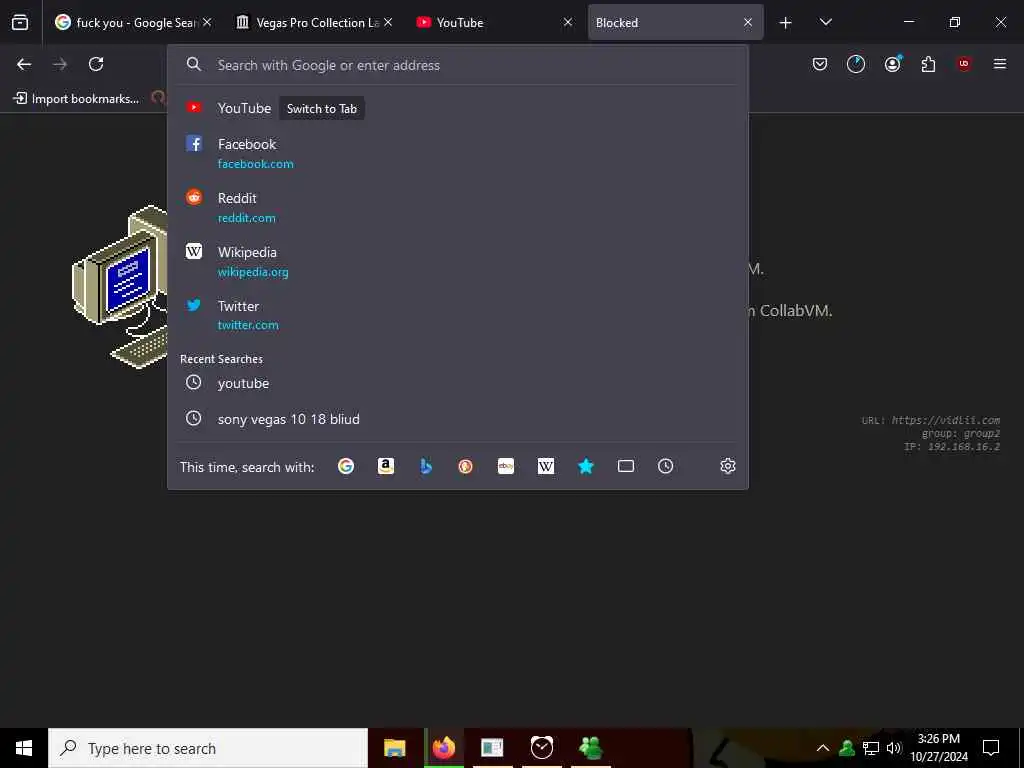Image resolution: width=1024 pixels, height=768 pixels.
Task: Open the notification center
Action: pos(991,748)
